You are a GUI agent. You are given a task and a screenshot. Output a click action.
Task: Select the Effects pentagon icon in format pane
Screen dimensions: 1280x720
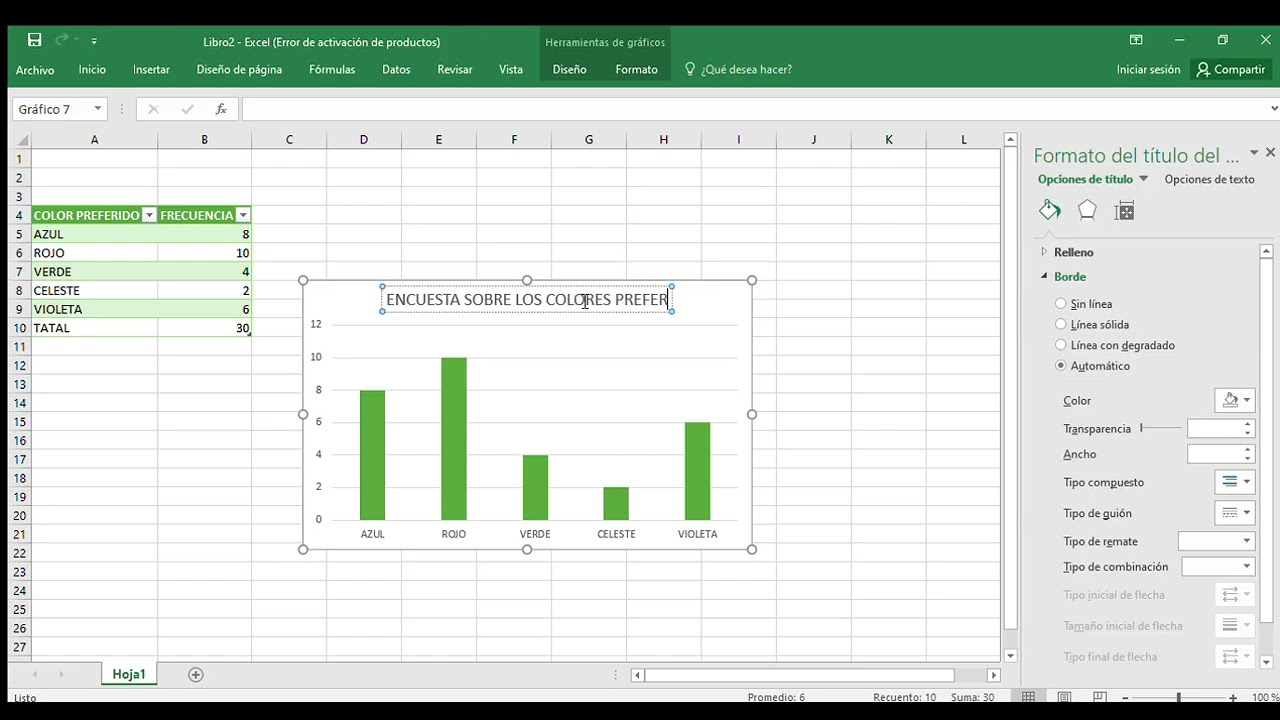(1087, 210)
